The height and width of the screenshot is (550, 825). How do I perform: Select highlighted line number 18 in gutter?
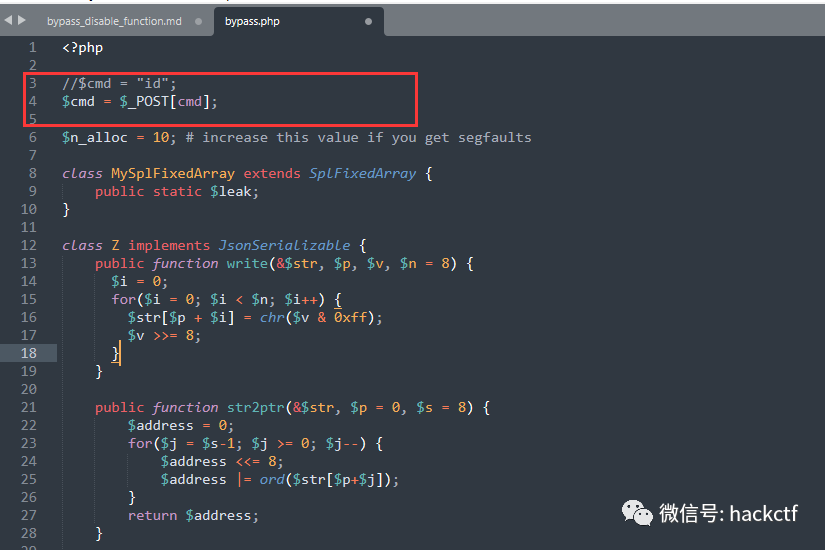[29, 353]
